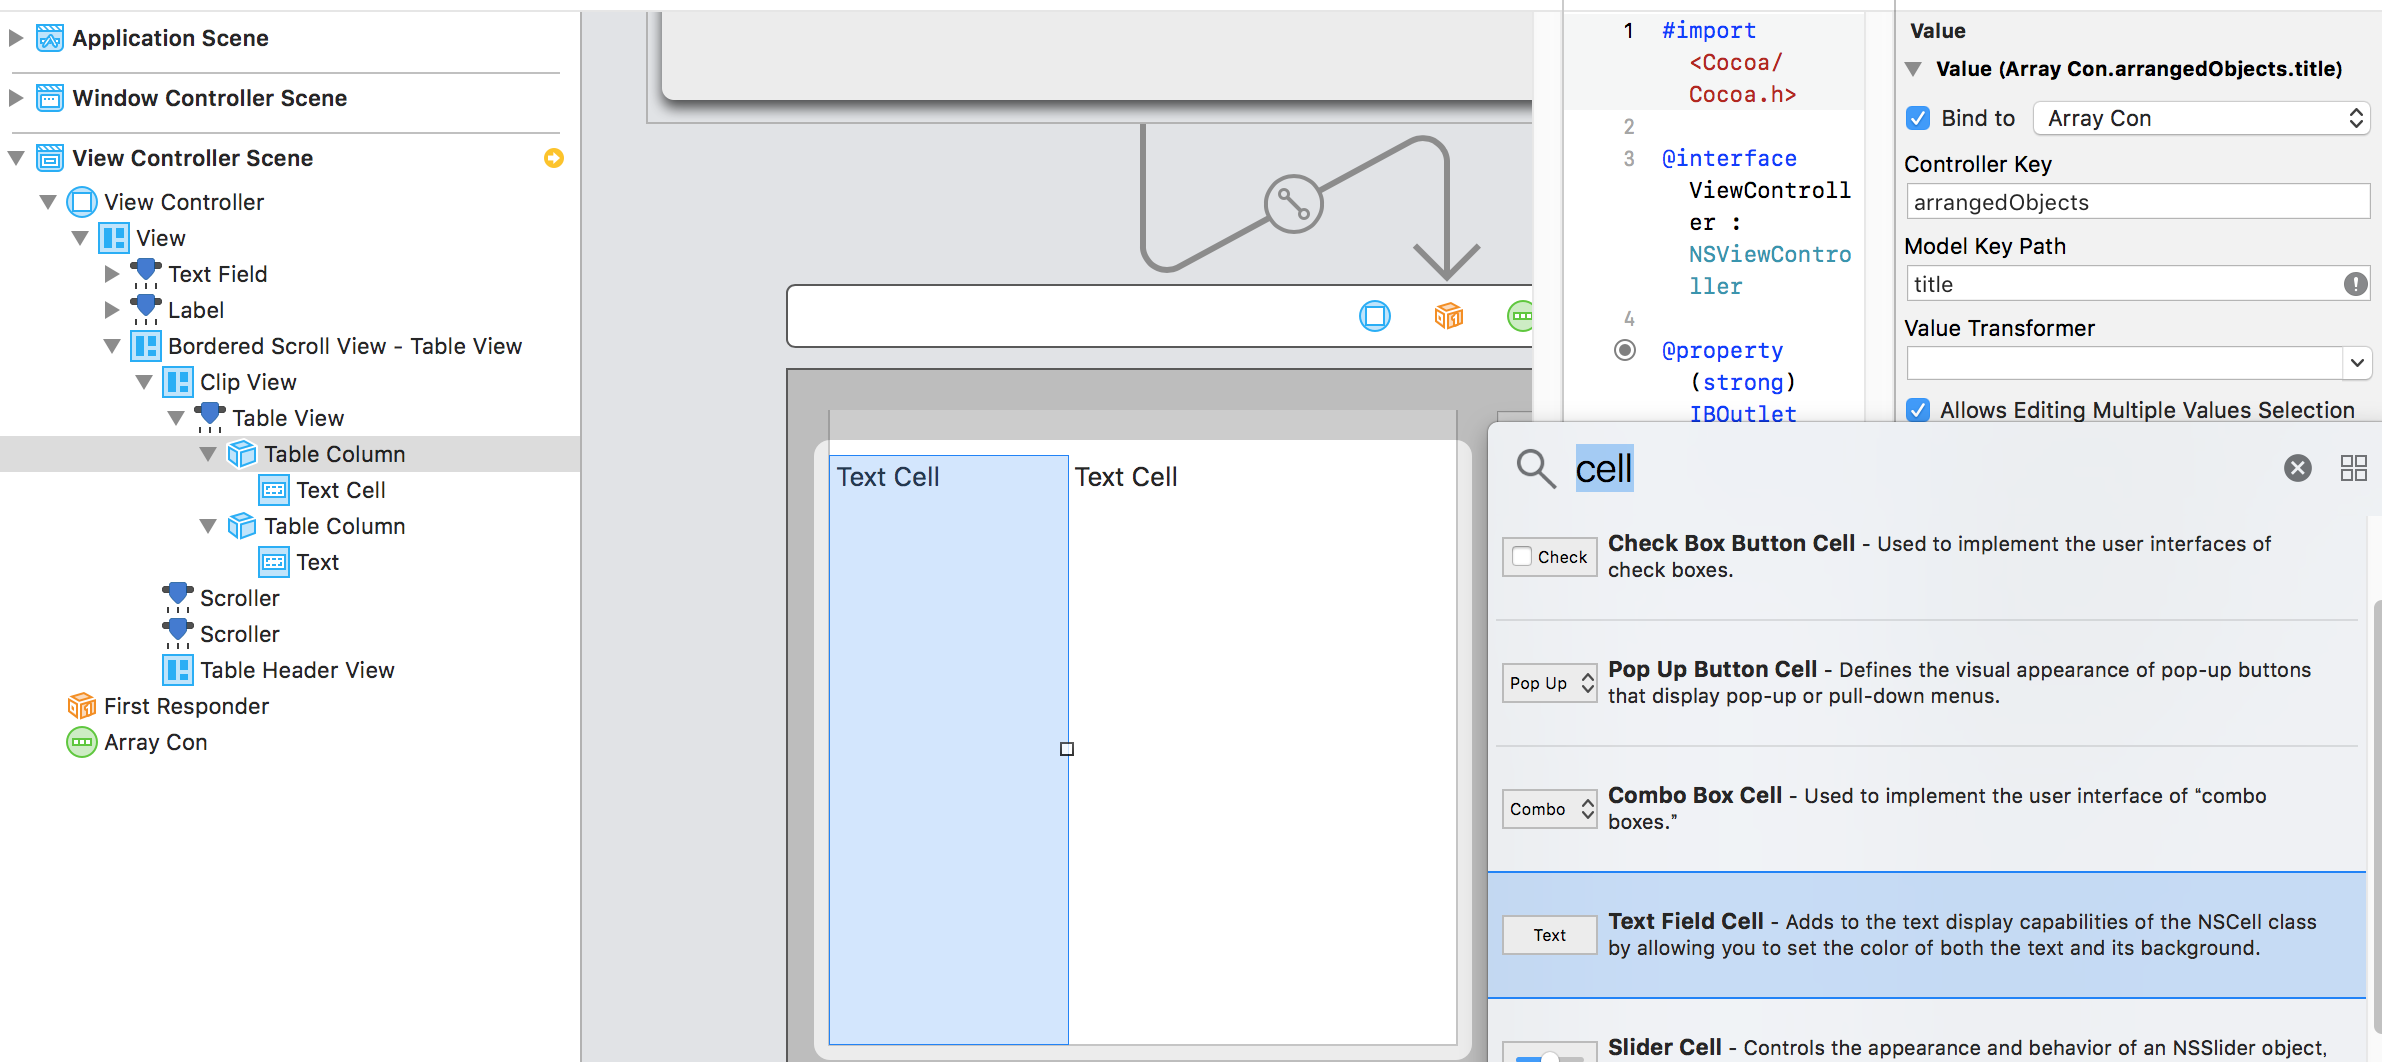Open the Value Transformer dropdown arrow

[x=2356, y=362]
